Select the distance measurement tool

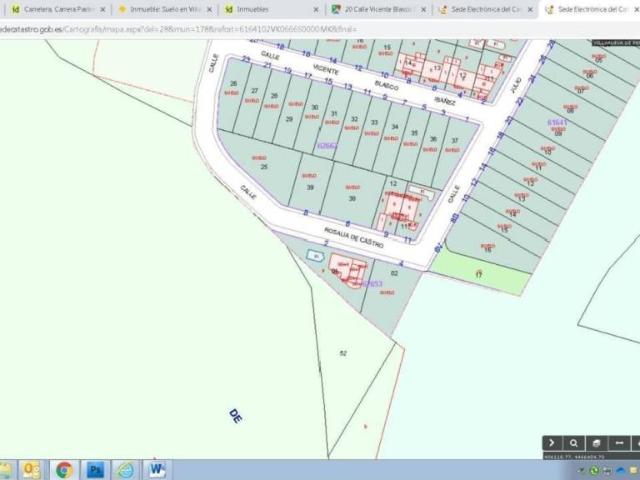618,442
